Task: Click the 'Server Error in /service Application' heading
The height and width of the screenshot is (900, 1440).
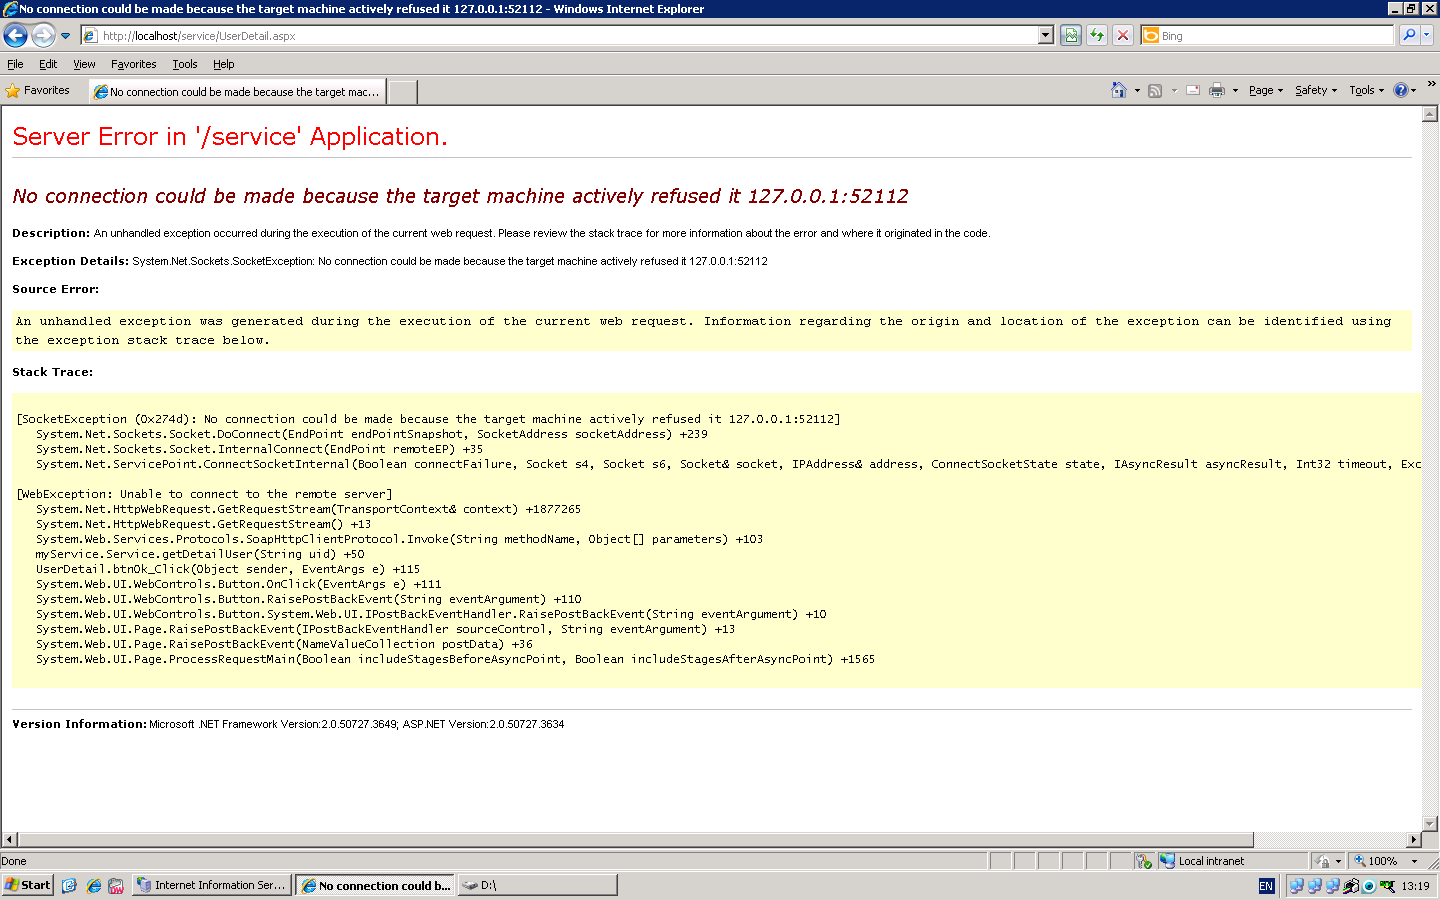Action: (230, 137)
